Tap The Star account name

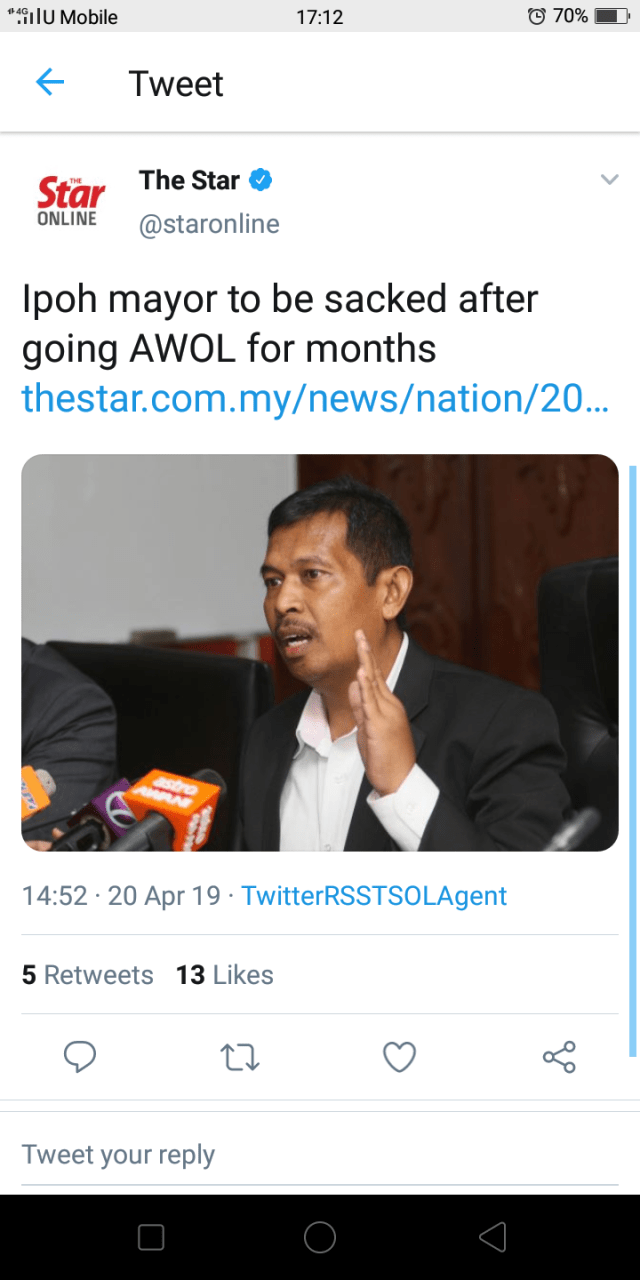pyautogui.click(x=190, y=180)
